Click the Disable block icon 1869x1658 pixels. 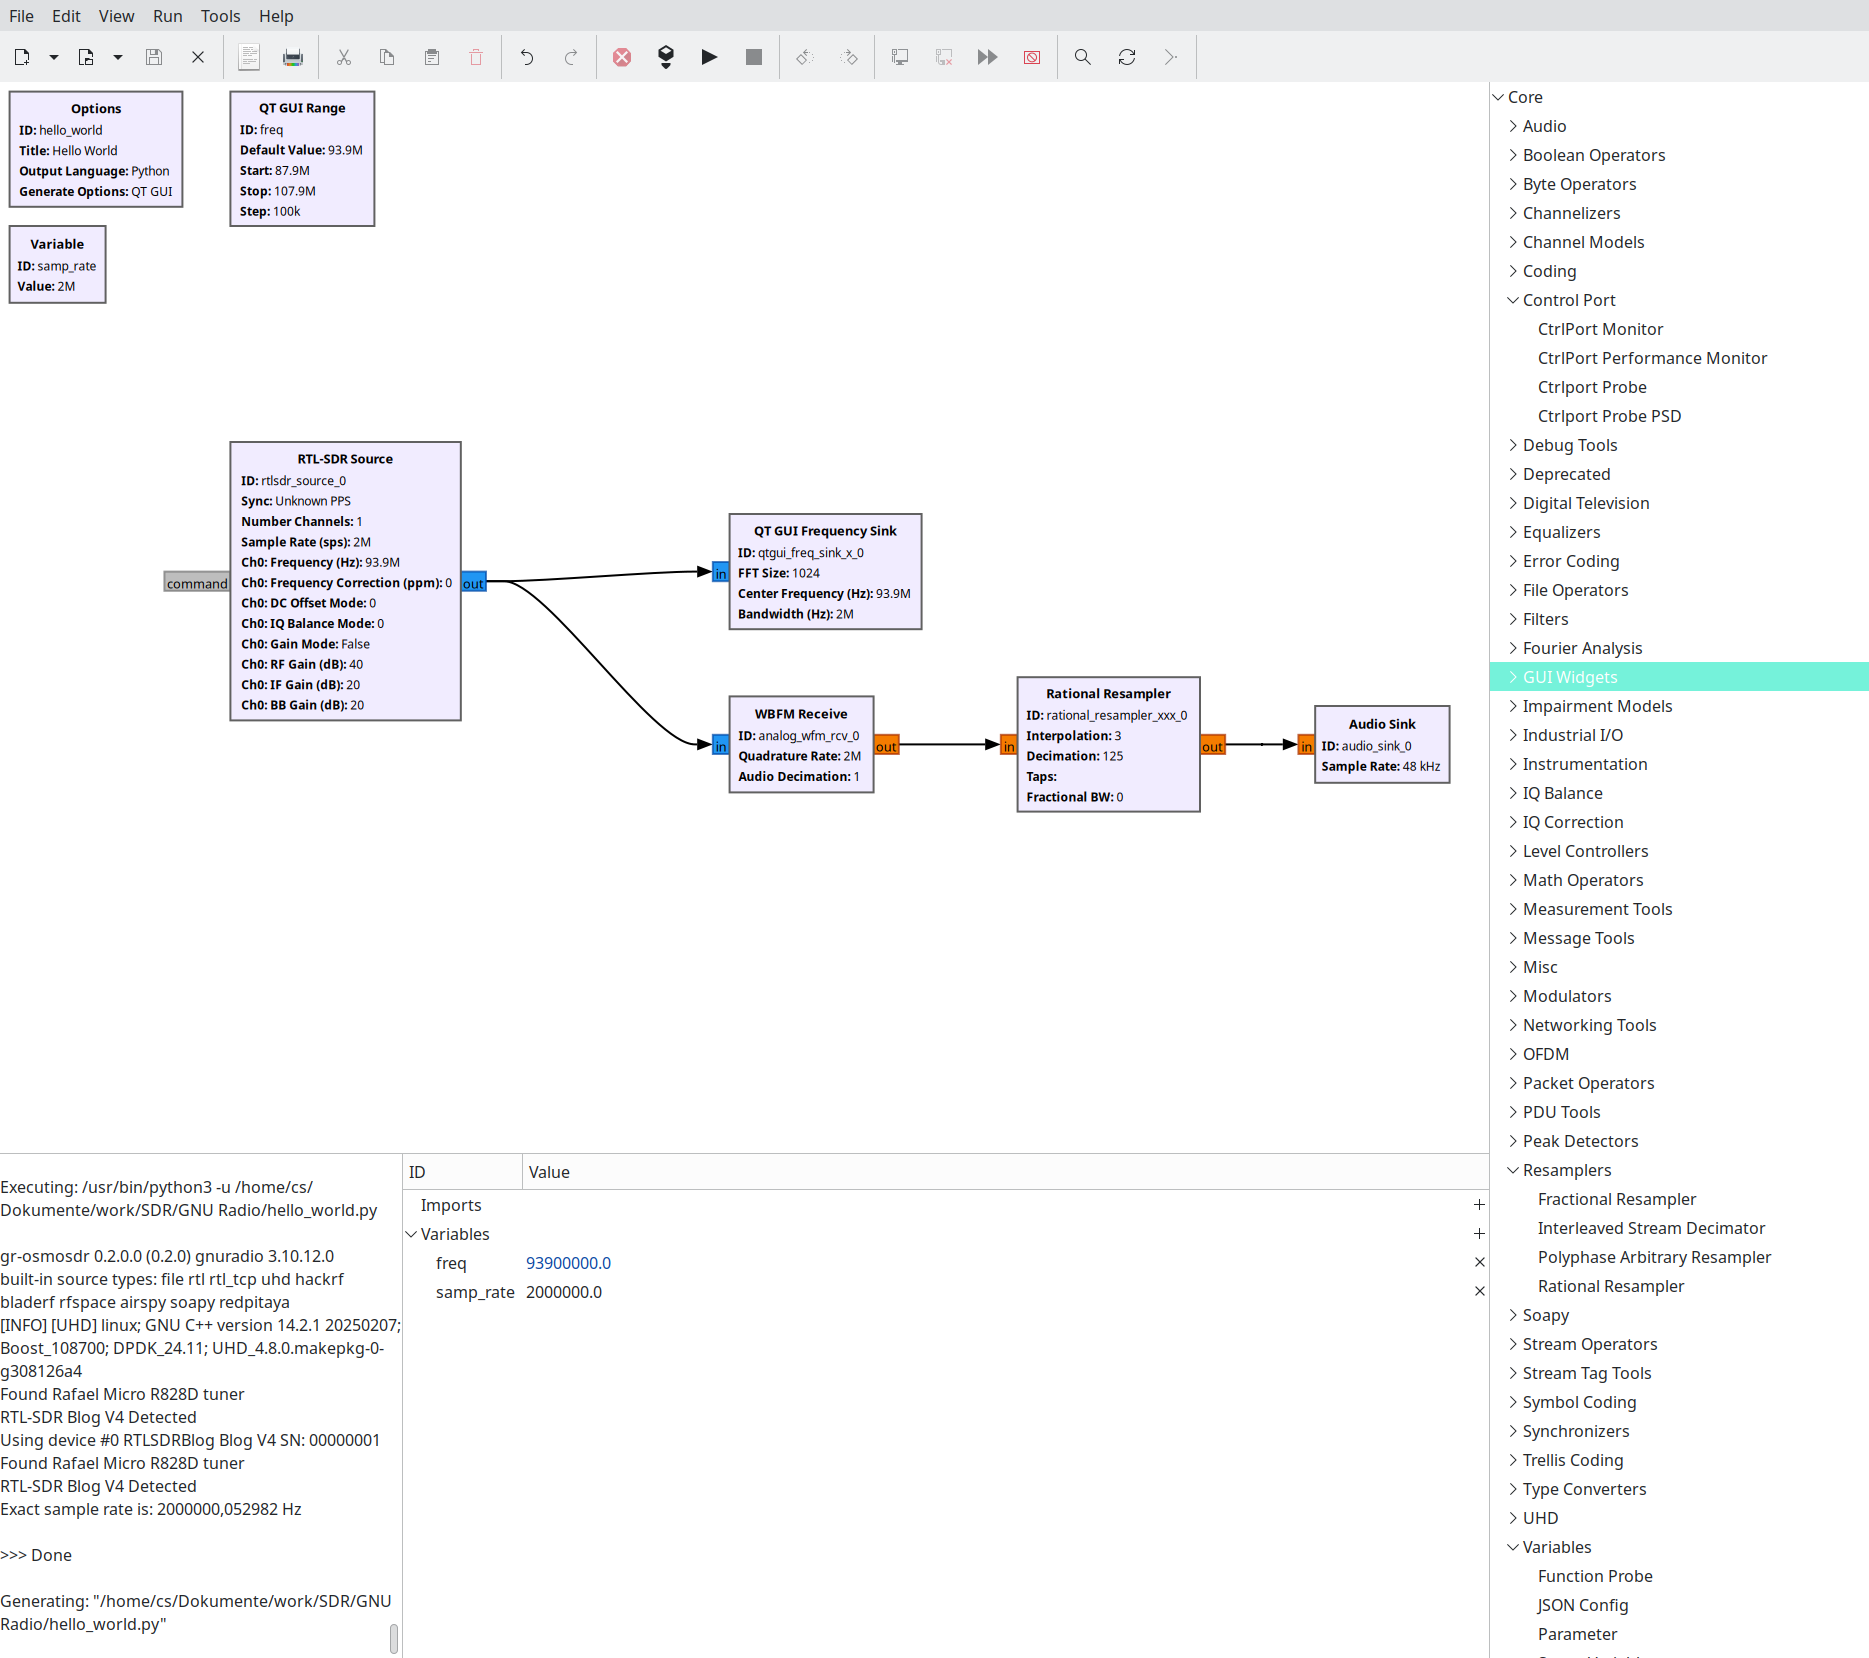pyautogui.click(x=944, y=57)
